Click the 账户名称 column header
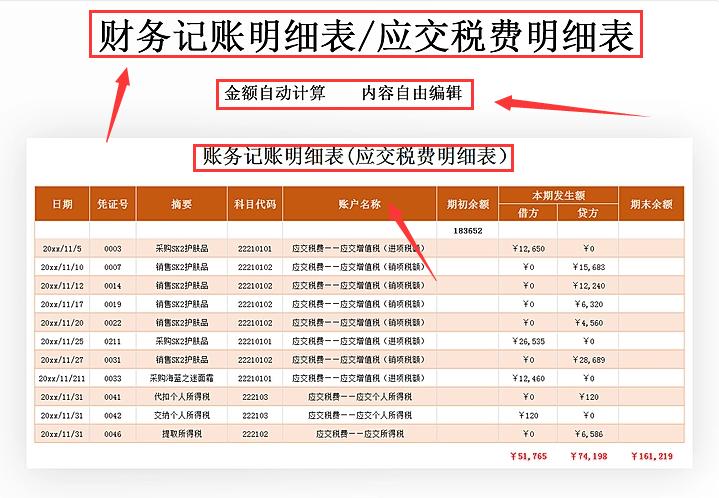 pos(360,204)
